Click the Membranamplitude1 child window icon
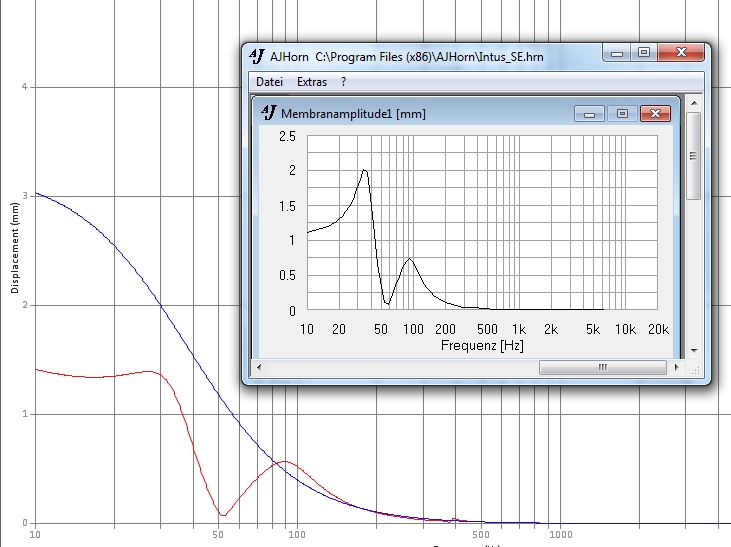Viewport: 731px width, 547px height. tap(269, 113)
